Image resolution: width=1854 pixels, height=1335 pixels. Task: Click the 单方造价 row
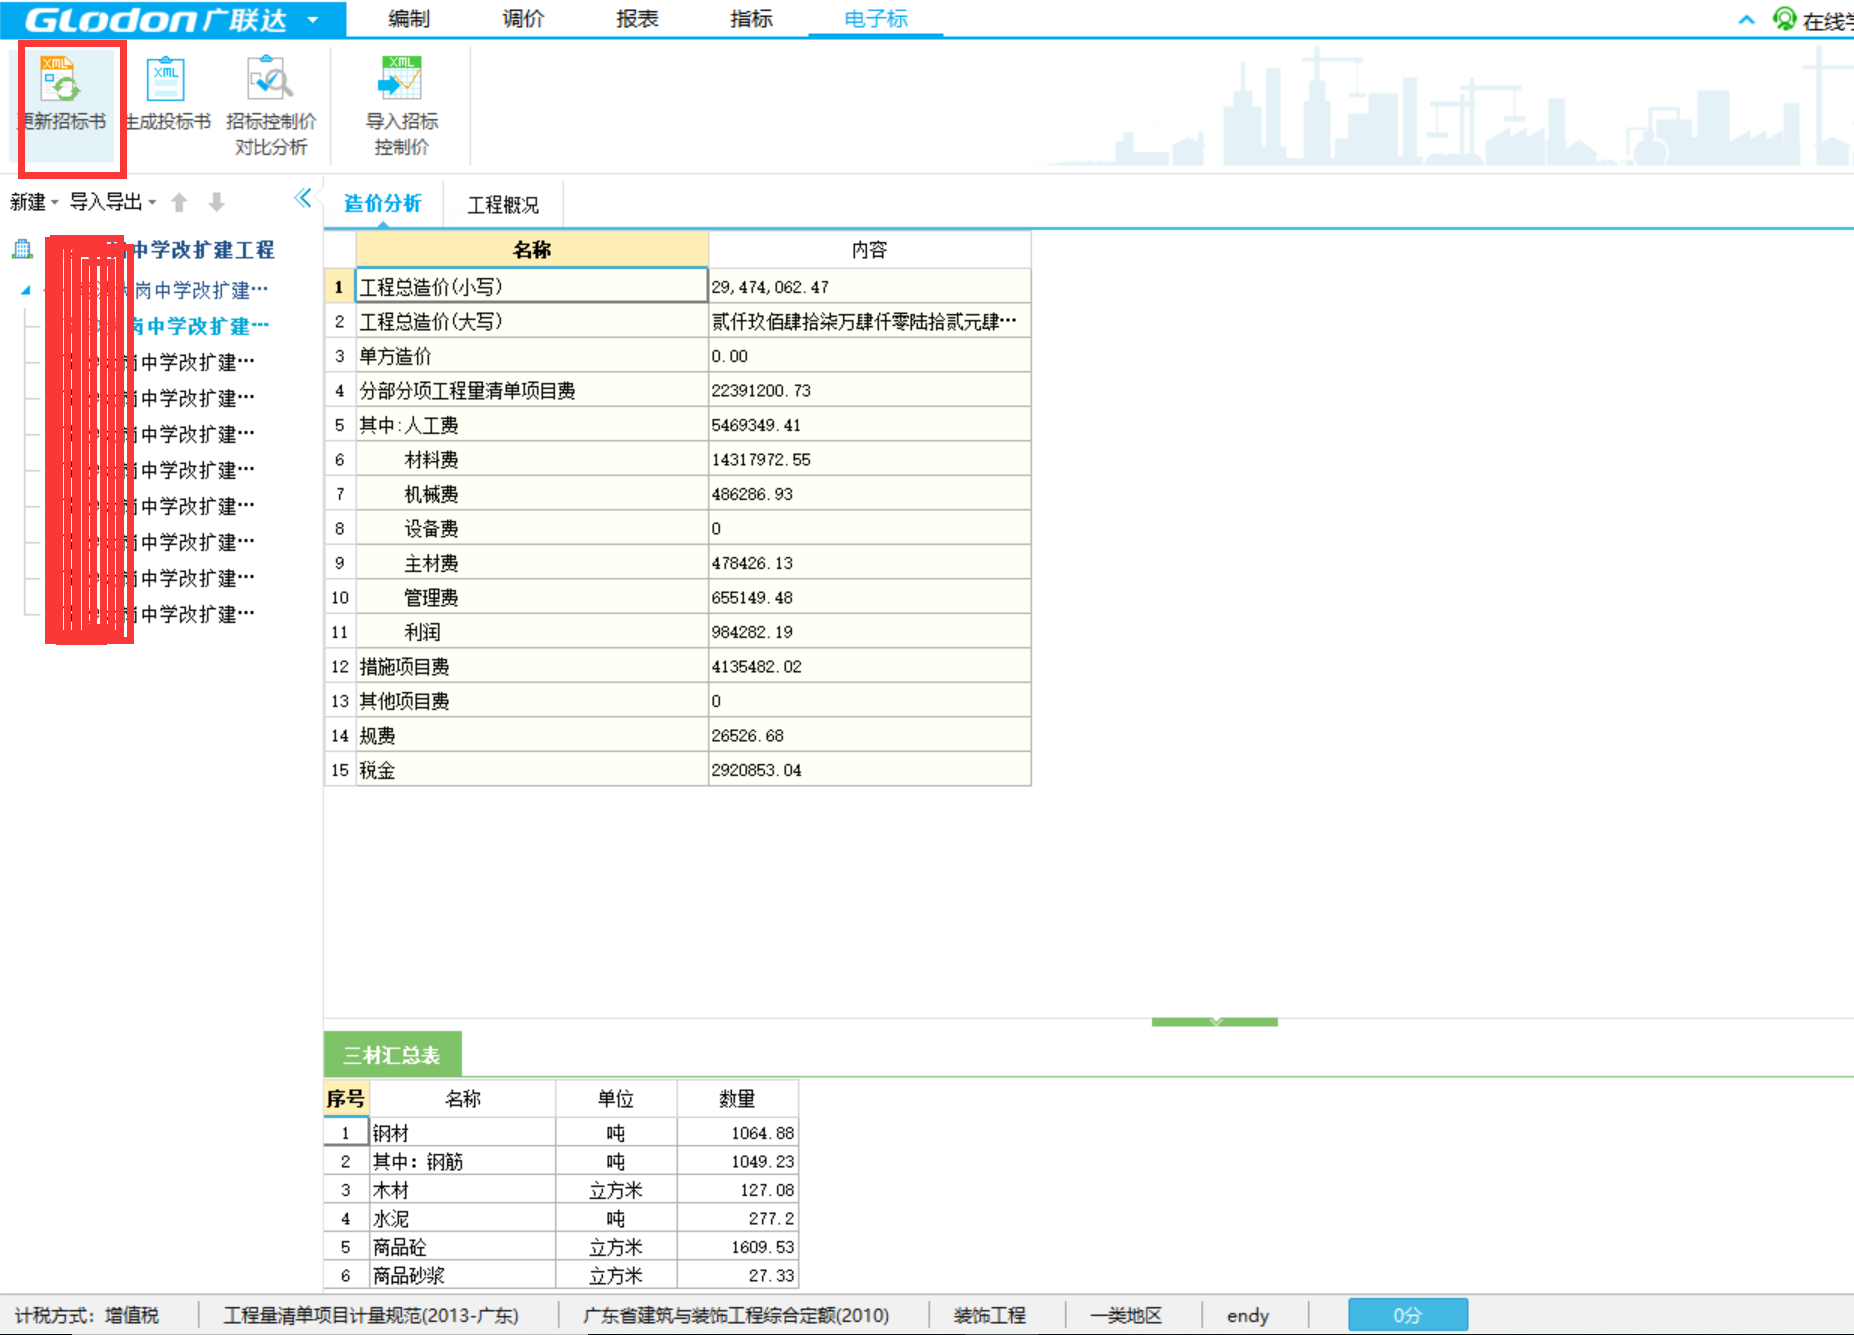click(677, 356)
